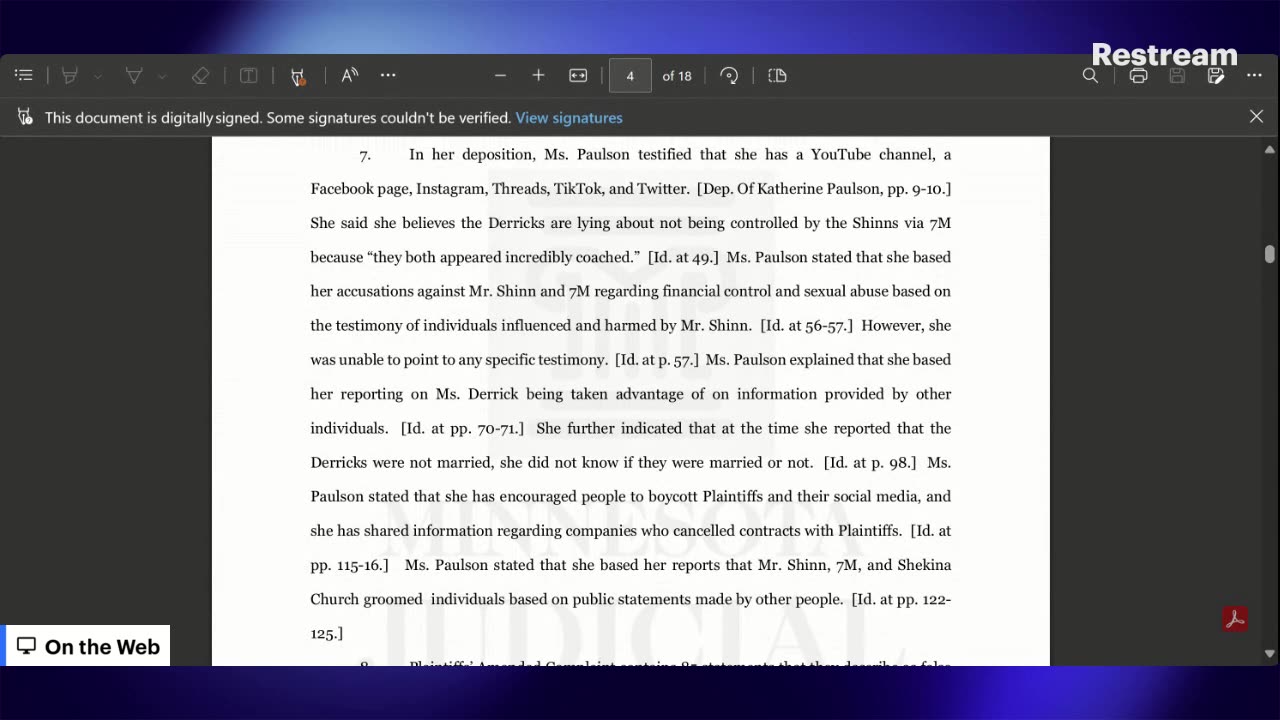
Task: Open find in document search
Action: click(1090, 75)
